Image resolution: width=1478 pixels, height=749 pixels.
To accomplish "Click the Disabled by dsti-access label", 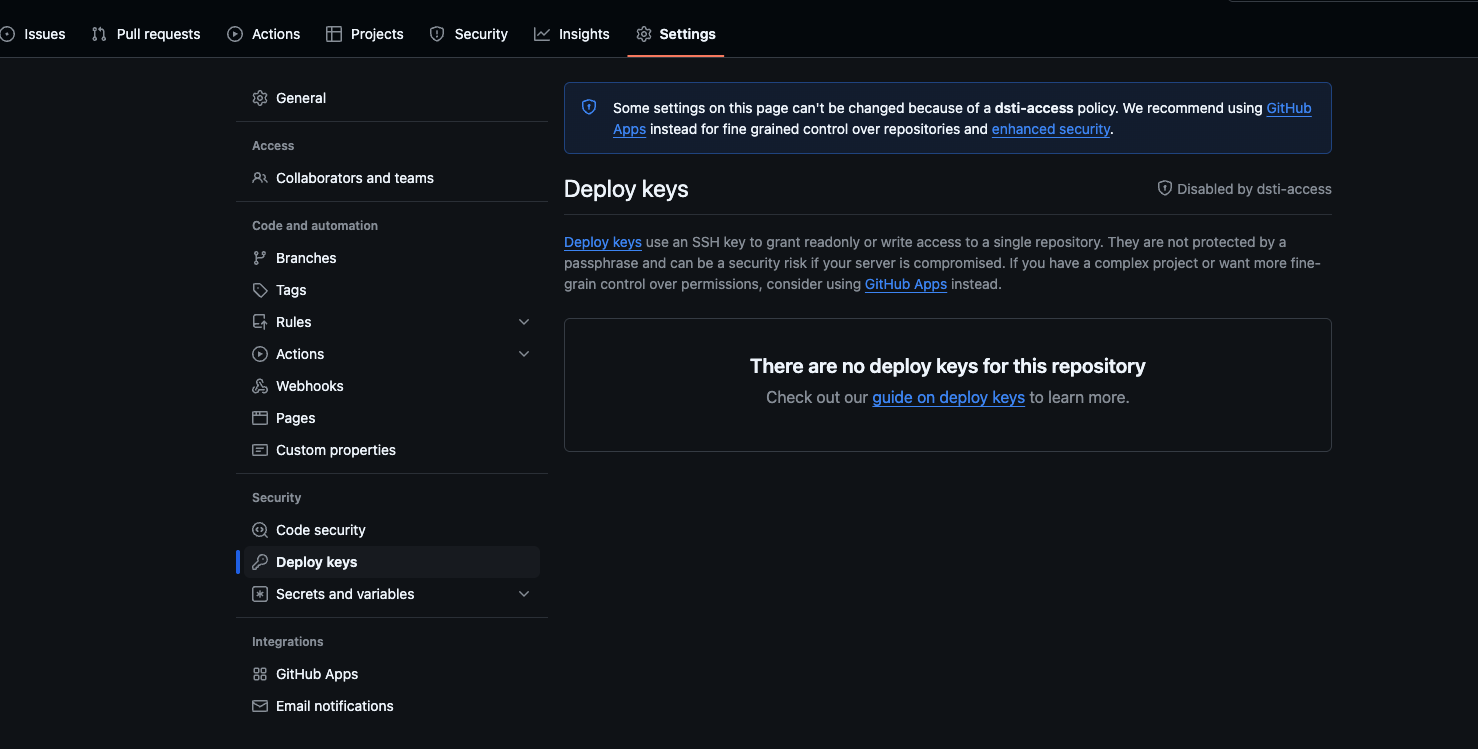I will 1244,189.
